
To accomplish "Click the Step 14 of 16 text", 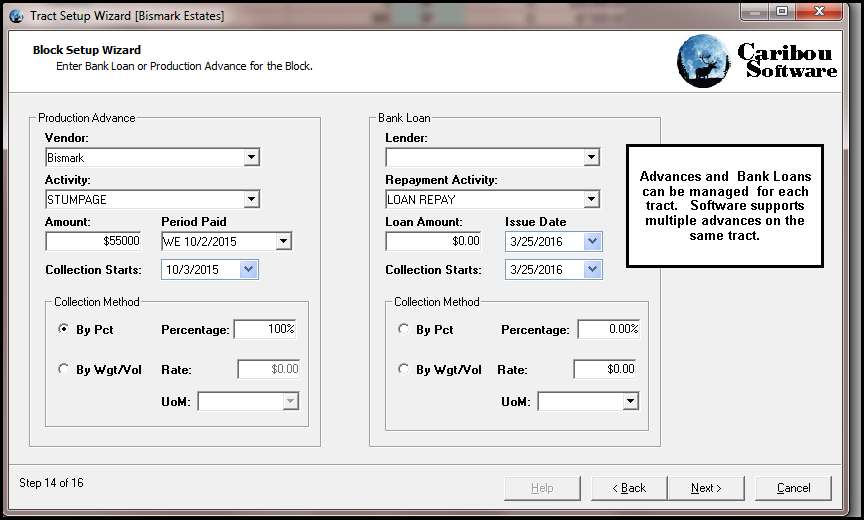I will 51,483.
